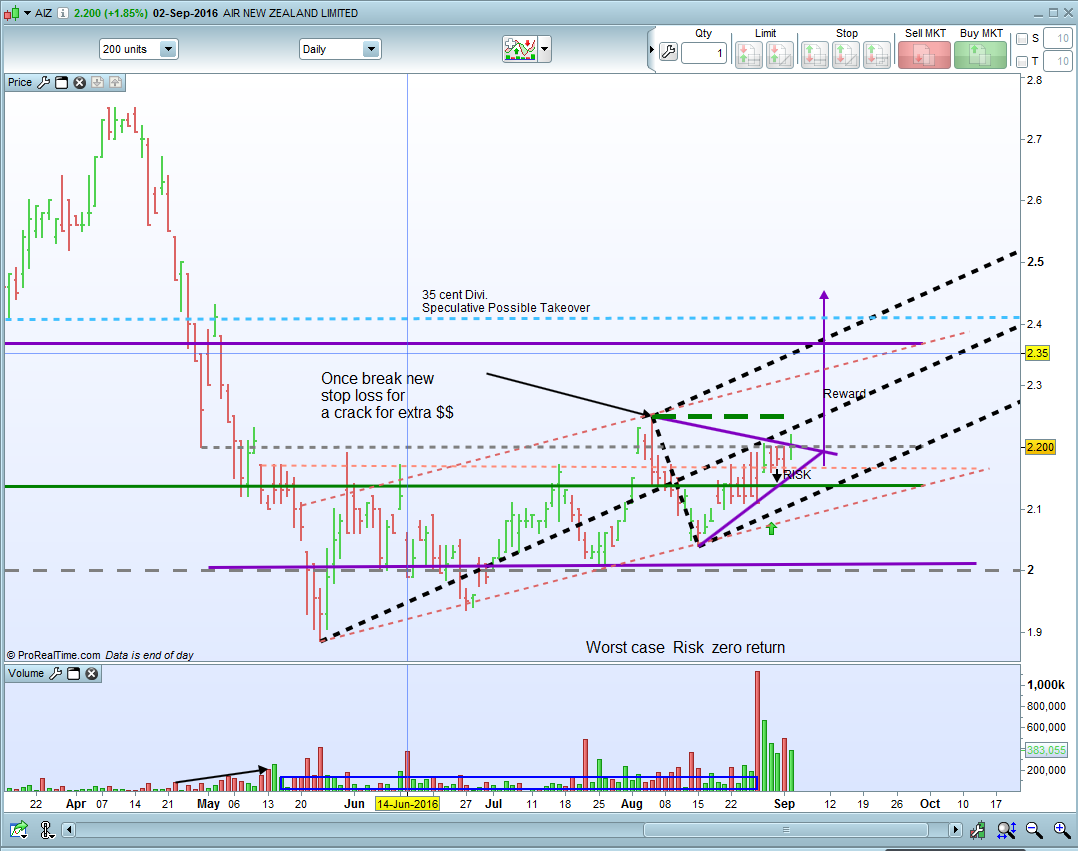
Task: Select the second Limit order button
Action: pos(780,55)
